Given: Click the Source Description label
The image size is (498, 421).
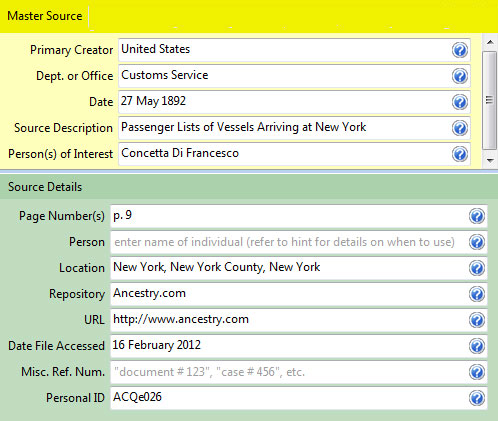Looking at the screenshot, I should pyautogui.click(x=63, y=128).
